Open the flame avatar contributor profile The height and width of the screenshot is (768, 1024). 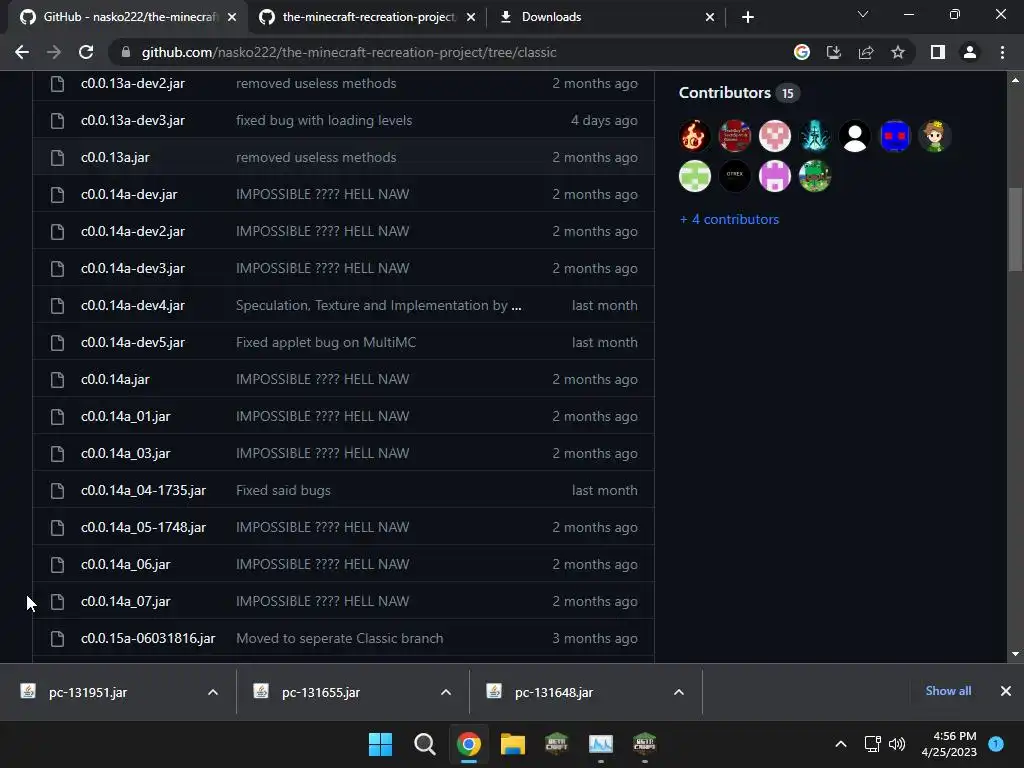694,136
